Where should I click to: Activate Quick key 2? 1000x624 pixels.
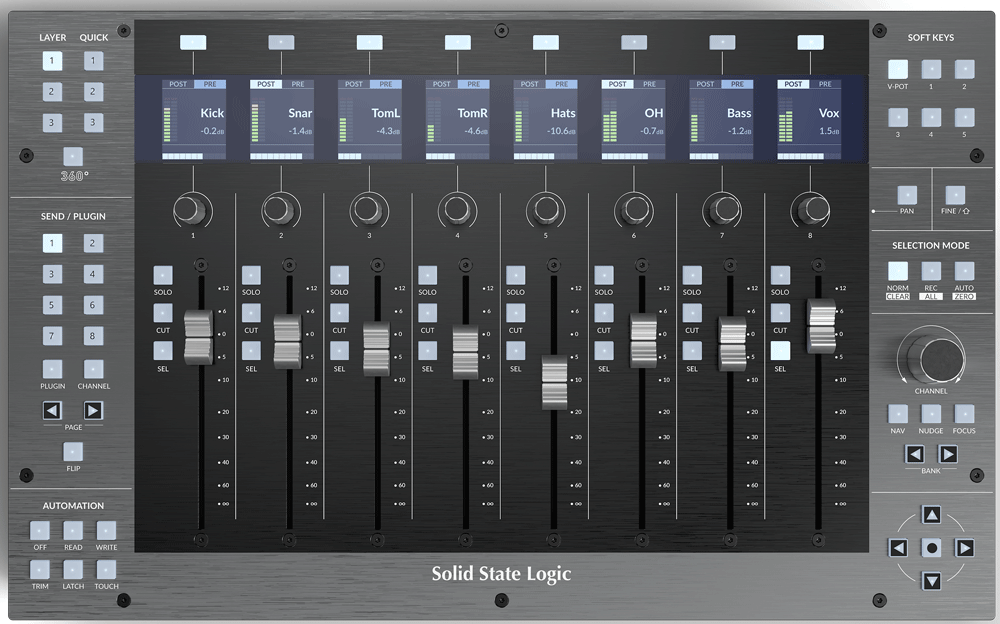(x=93, y=91)
